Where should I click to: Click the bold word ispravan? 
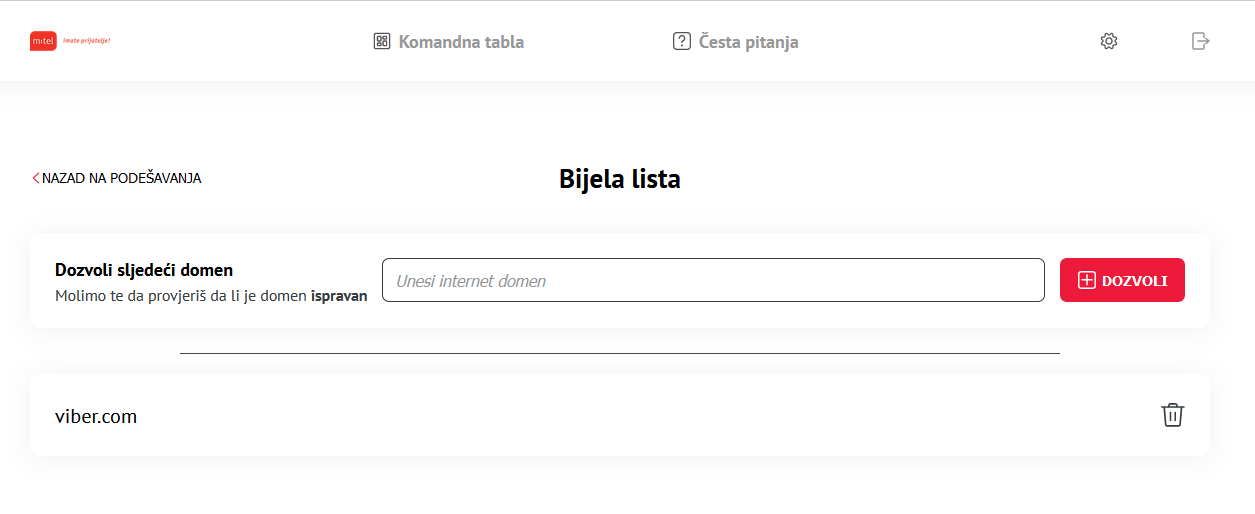[x=339, y=296]
